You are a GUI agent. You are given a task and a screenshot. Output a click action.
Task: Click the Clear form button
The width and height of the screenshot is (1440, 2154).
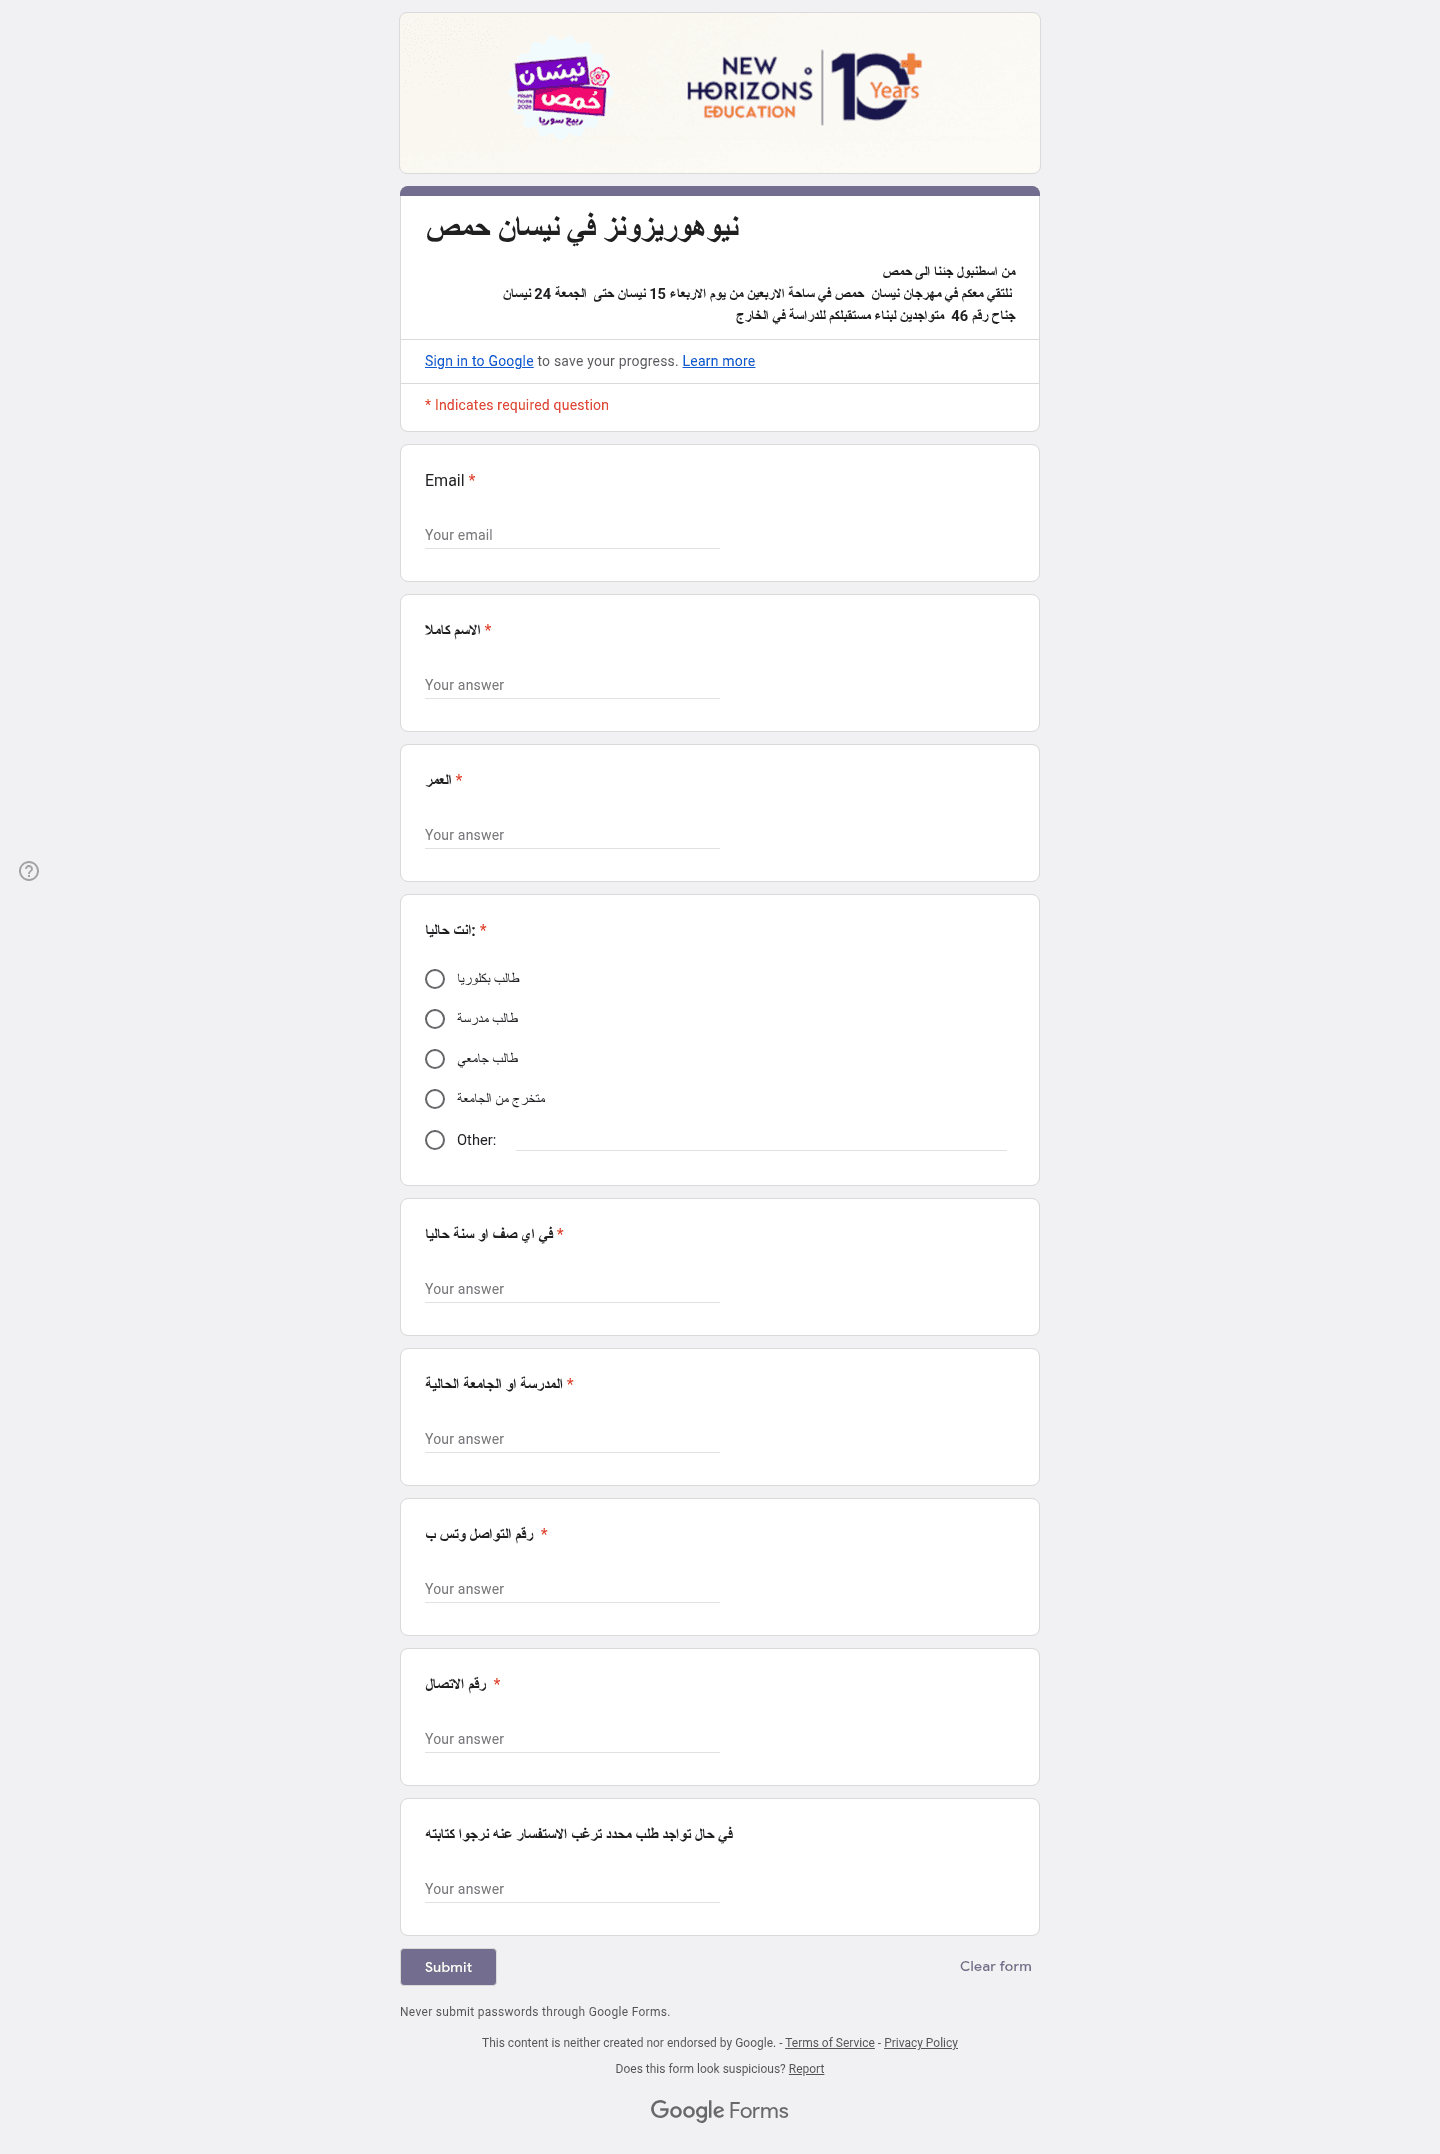click(995, 1966)
